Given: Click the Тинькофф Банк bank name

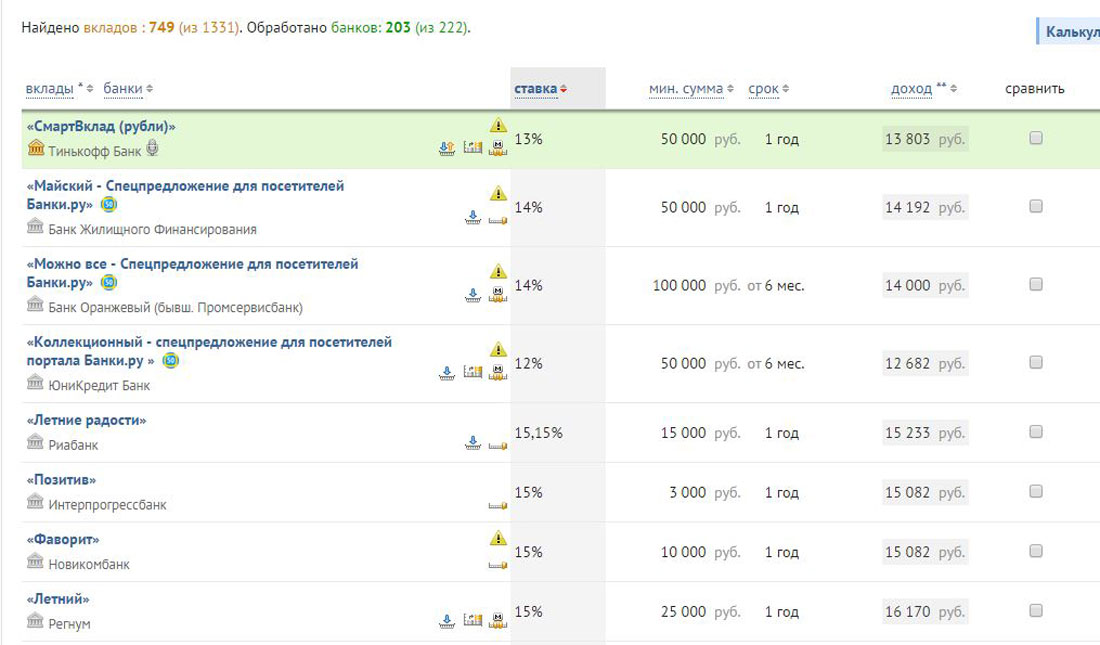Looking at the screenshot, I should pos(95,151).
